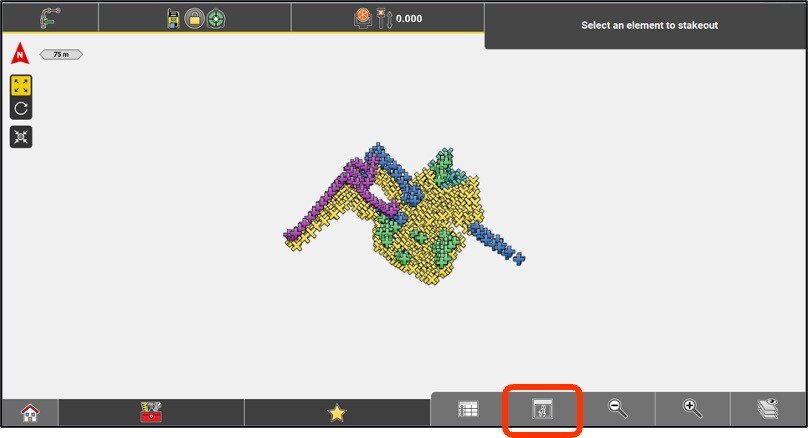Image resolution: width=808 pixels, height=438 pixels.
Task: Click the red north arrow compass
Action: (x=20, y=54)
